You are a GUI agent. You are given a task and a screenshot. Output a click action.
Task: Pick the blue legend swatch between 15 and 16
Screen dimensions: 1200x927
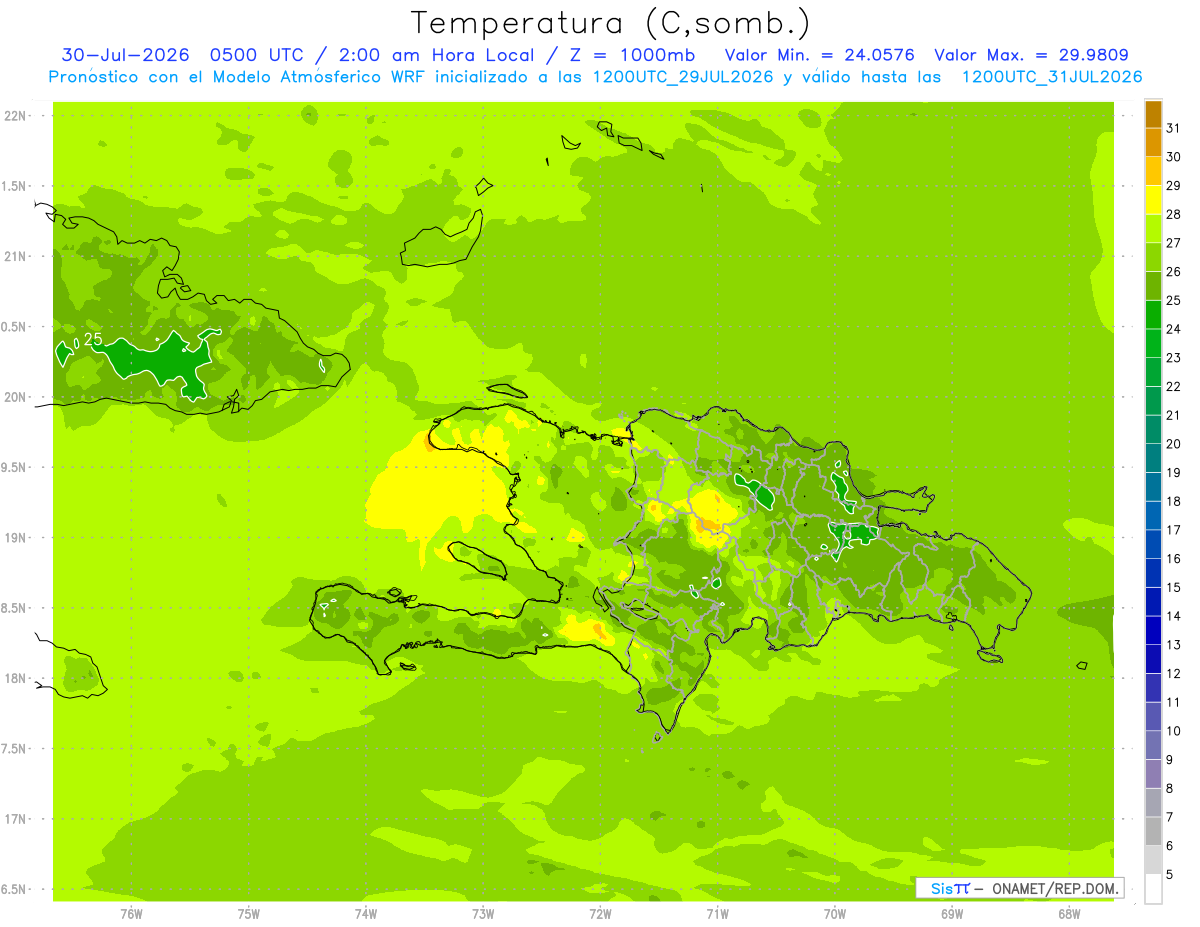point(1153,573)
